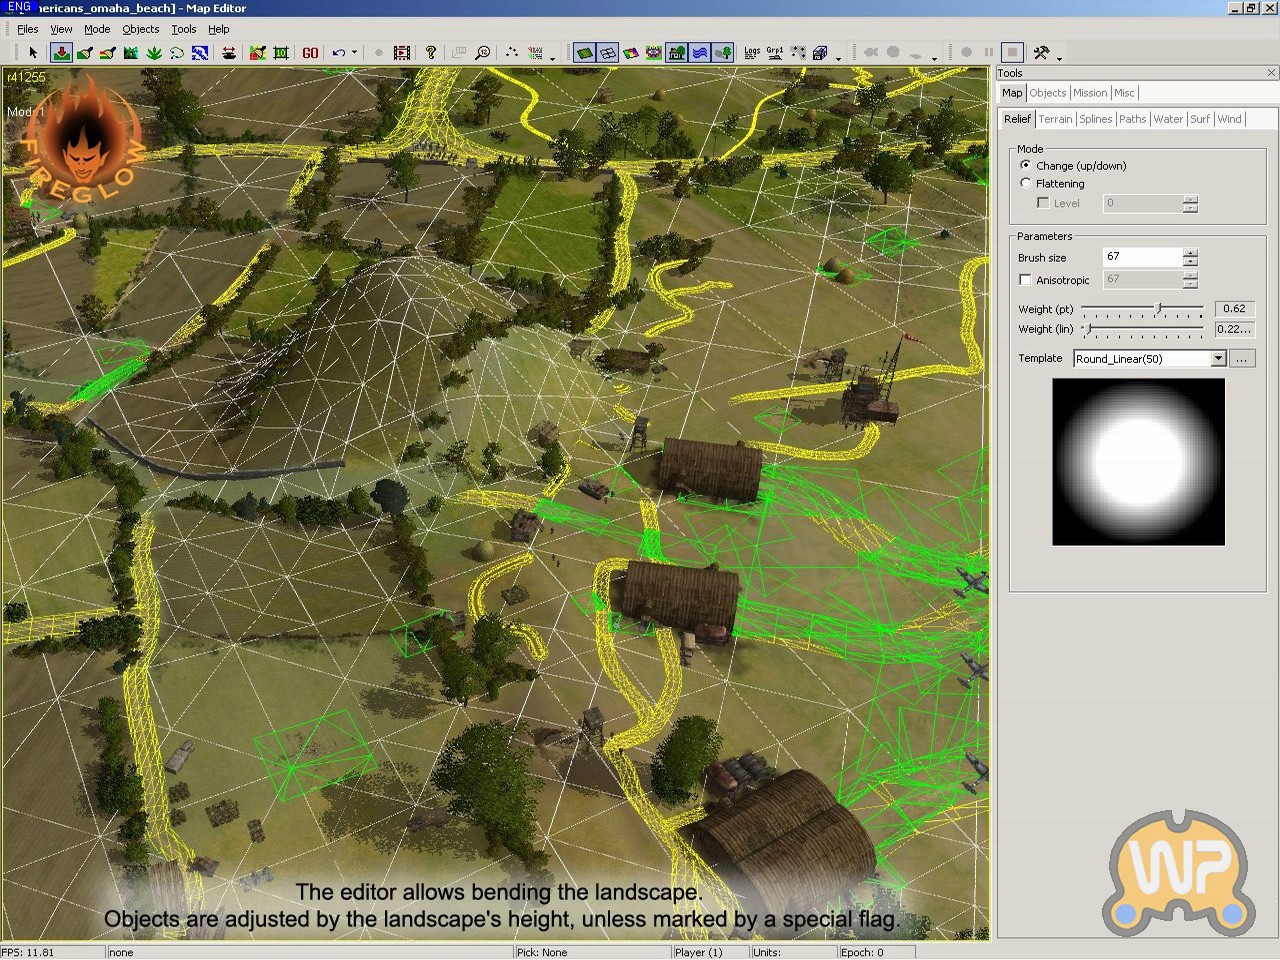Screen dimensions: 1280x960
Task: Activate the relief height (red arrow) tool
Action: tap(61, 52)
